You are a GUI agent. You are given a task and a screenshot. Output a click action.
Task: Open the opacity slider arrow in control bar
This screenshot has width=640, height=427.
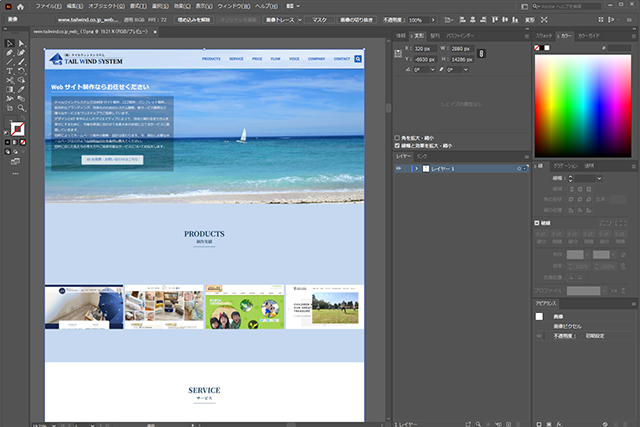433,20
